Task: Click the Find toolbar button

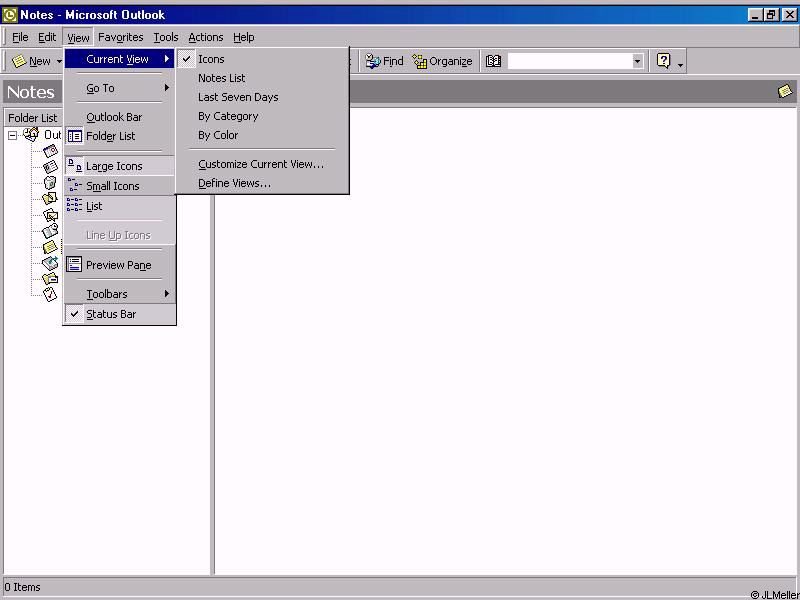Action: pos(385,61)
